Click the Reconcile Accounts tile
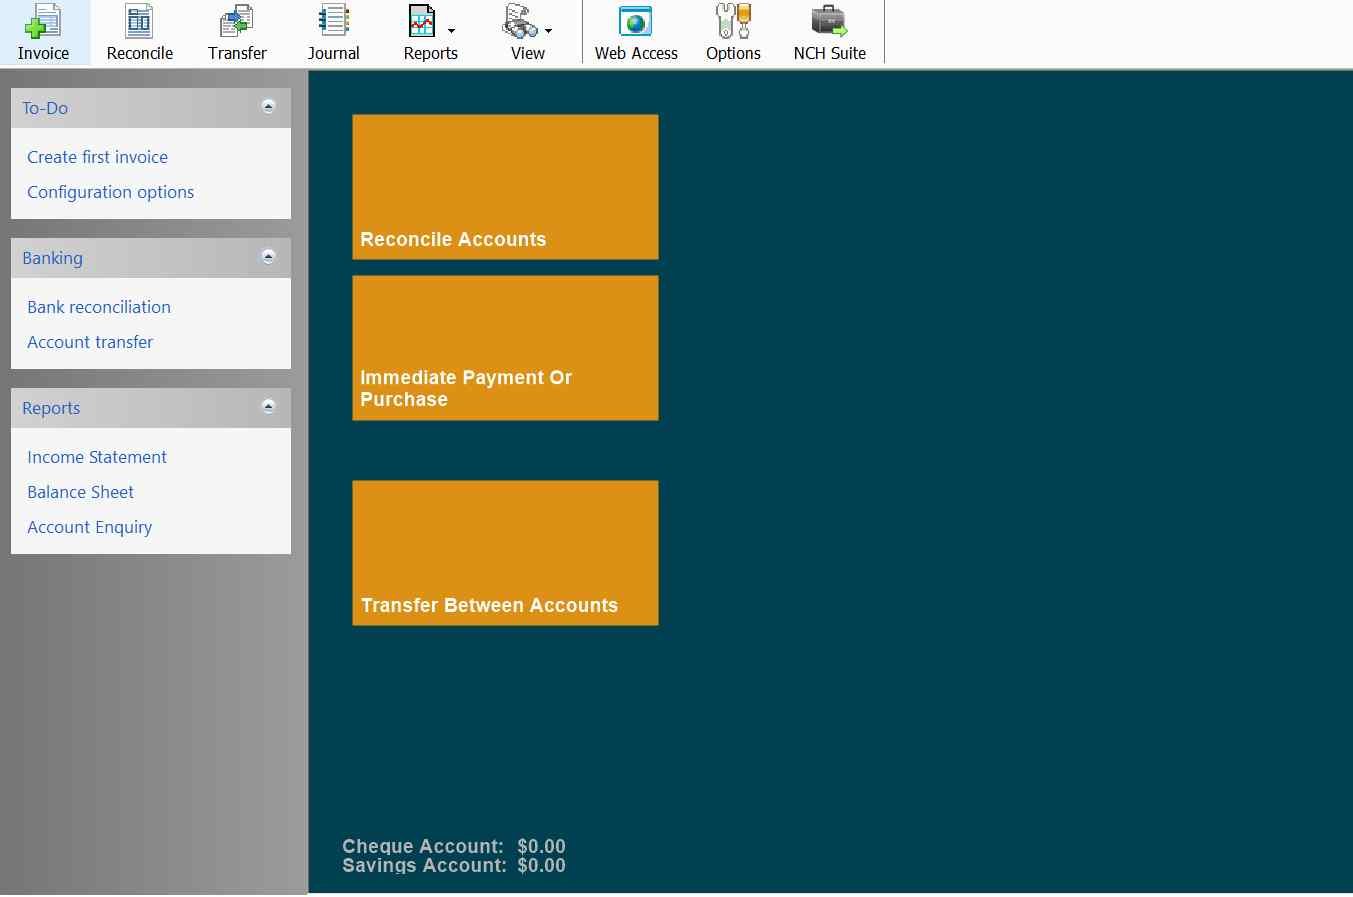The image size is (1353, 897). point(505,187)
